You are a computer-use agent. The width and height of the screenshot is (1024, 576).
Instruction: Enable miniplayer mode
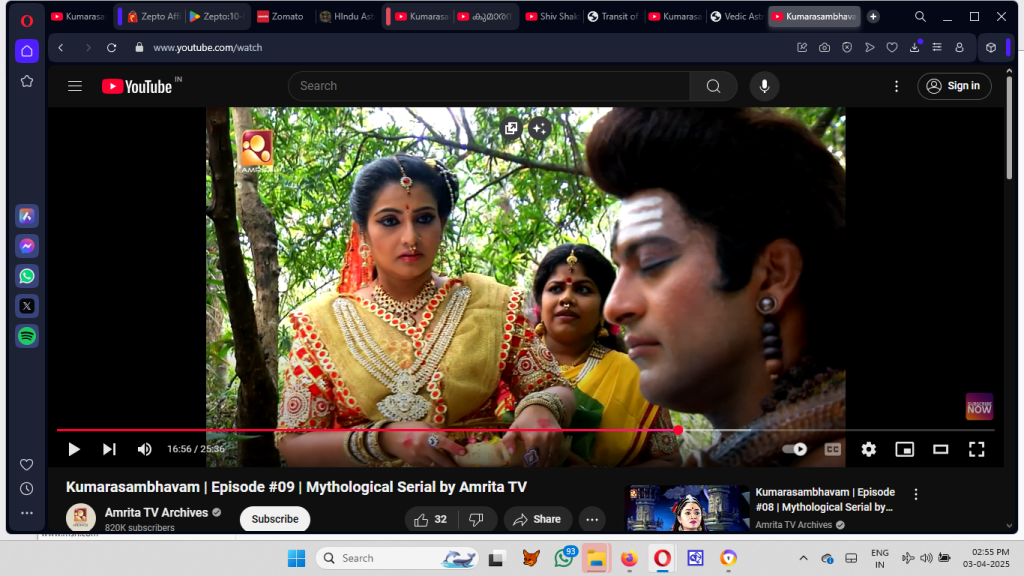tap(904, 449)
